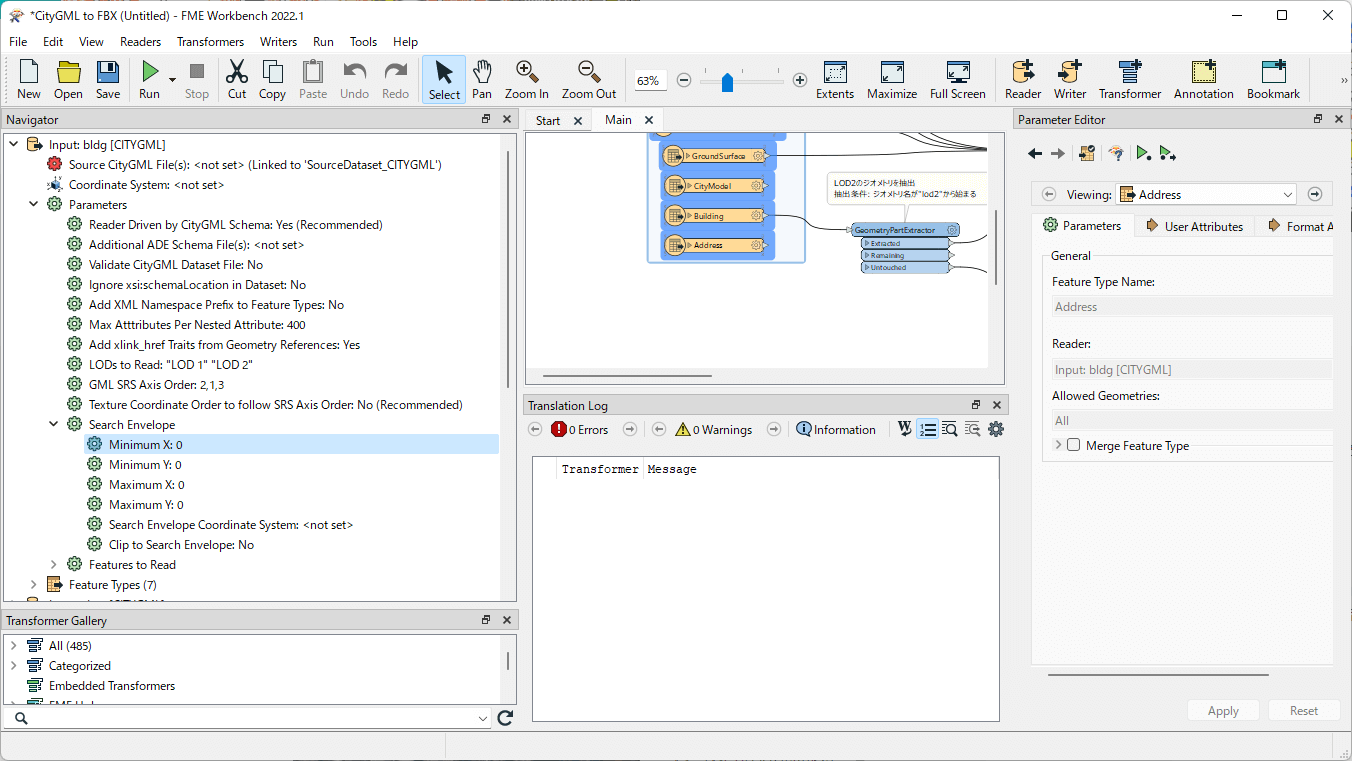The image size is (1352, 761).
Task: Toggle Warnings filter in Translation Log
Action: (713, 429)
